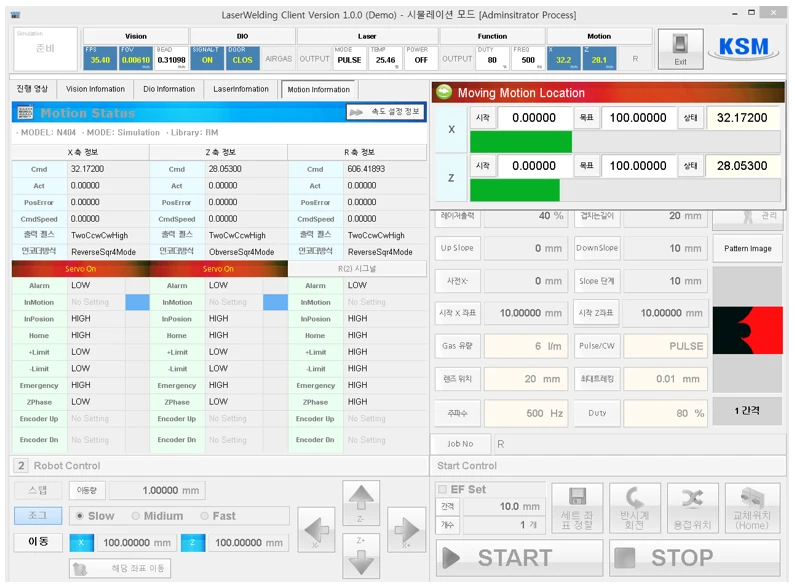Select the Fast speed radio button
The width and height of the screenshot is (795, 588).
pos(204,516)
